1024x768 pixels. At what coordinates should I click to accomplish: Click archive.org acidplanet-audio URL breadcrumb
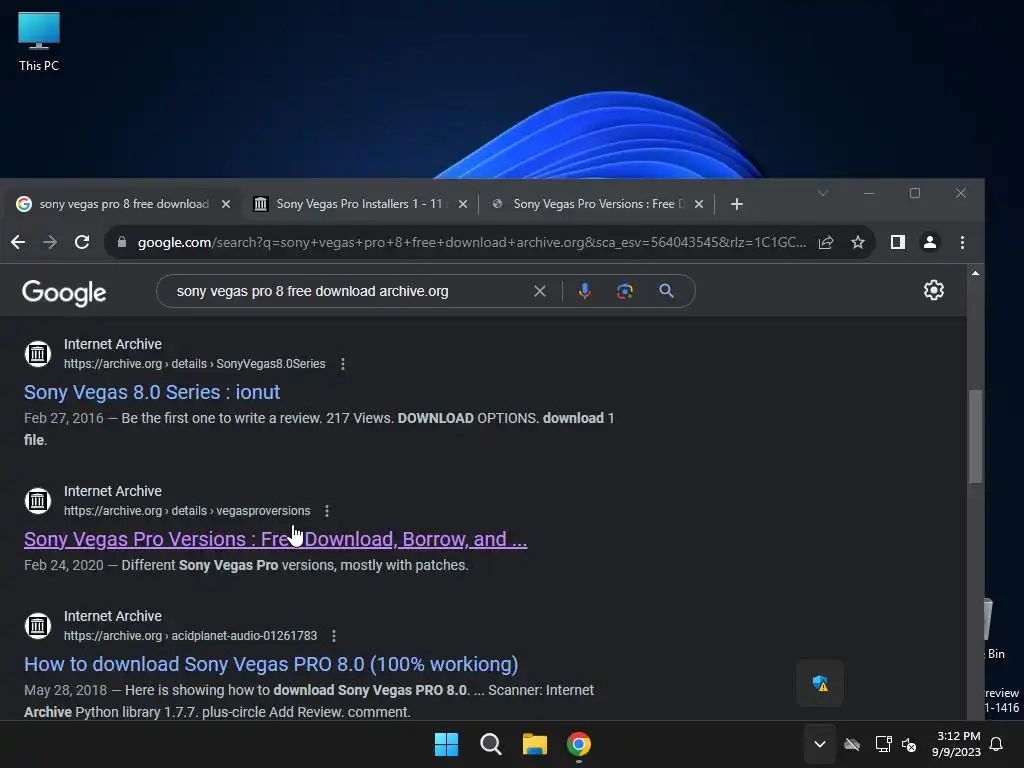click(x=191, y=635)
